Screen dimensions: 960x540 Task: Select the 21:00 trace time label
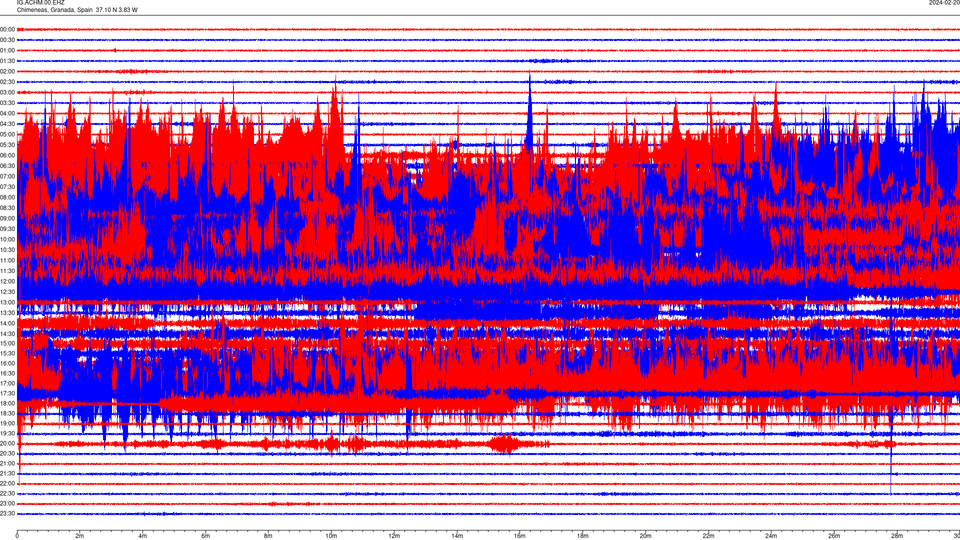[7, 463]
